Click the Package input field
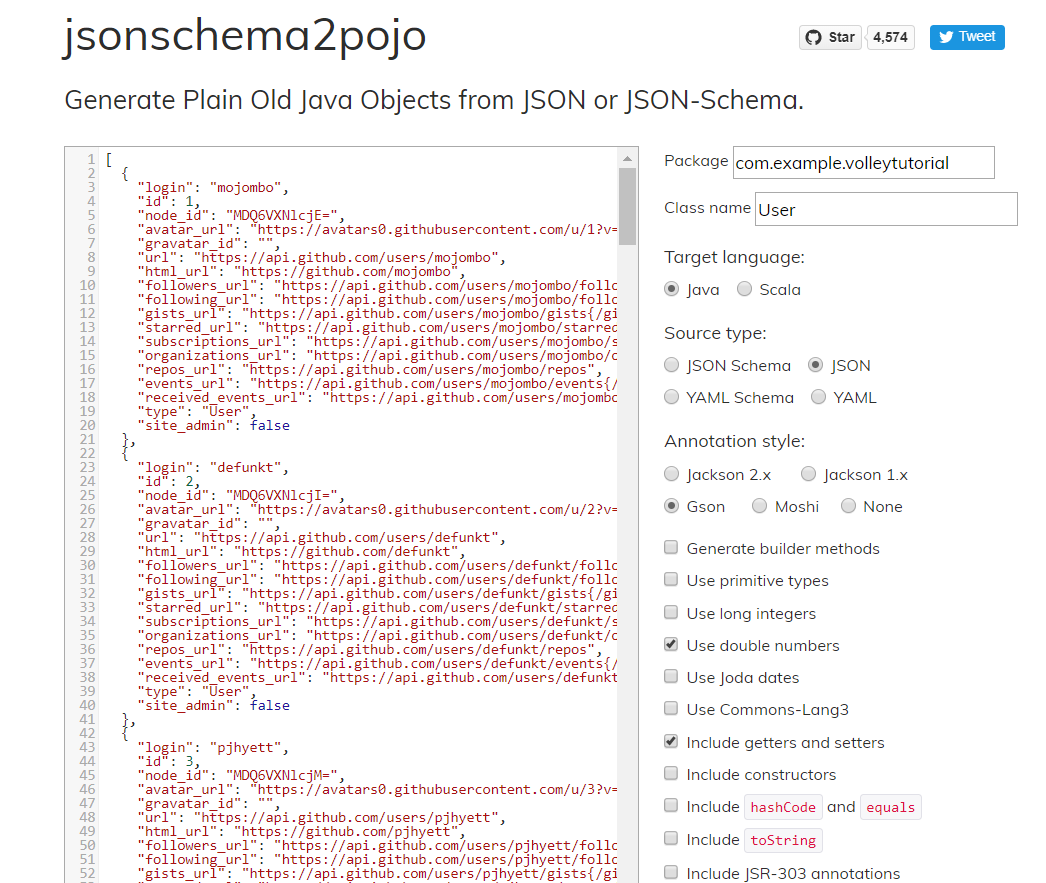The image size is (1046, 883). (x=863, y=163)
